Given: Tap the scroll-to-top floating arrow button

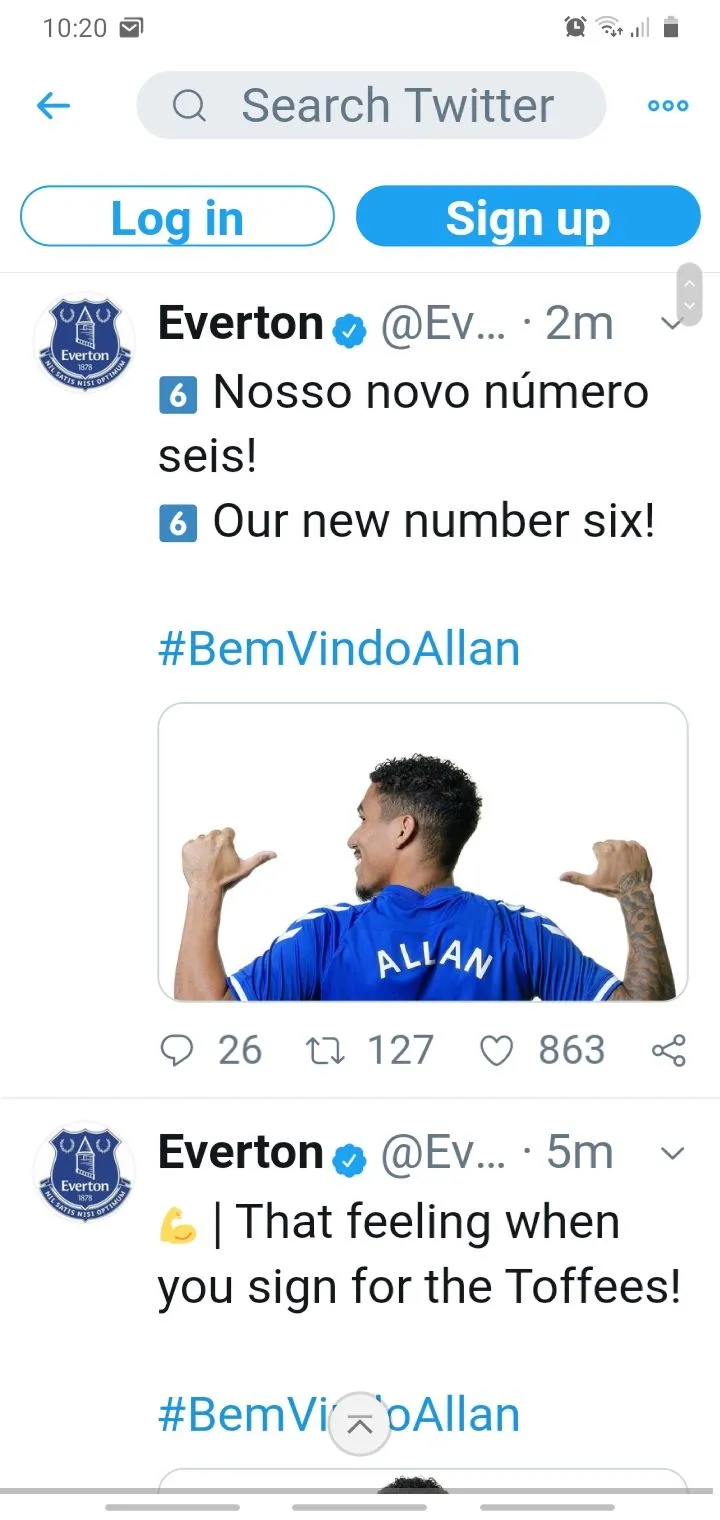Looking at the screenshot, I should 360,1424.
